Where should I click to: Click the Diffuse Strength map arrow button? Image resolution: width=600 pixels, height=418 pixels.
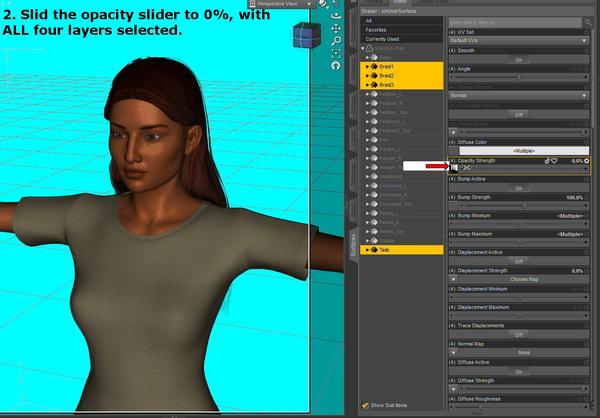[x=453, y=389]
